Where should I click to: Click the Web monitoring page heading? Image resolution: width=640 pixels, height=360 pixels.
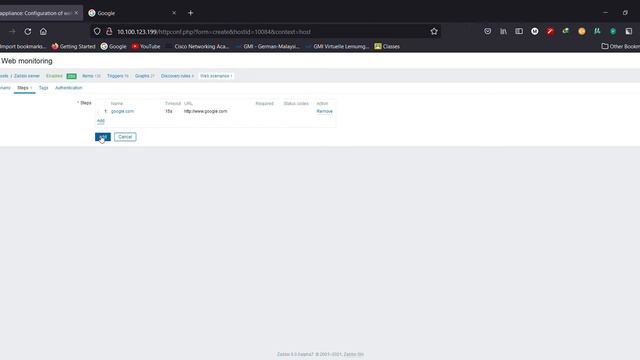click(x=27, y=61)
